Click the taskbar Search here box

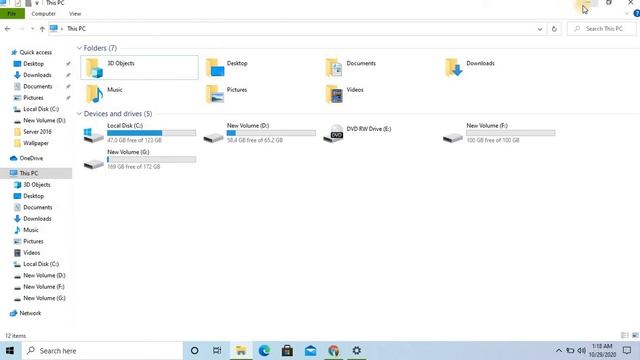pos(102,351)
